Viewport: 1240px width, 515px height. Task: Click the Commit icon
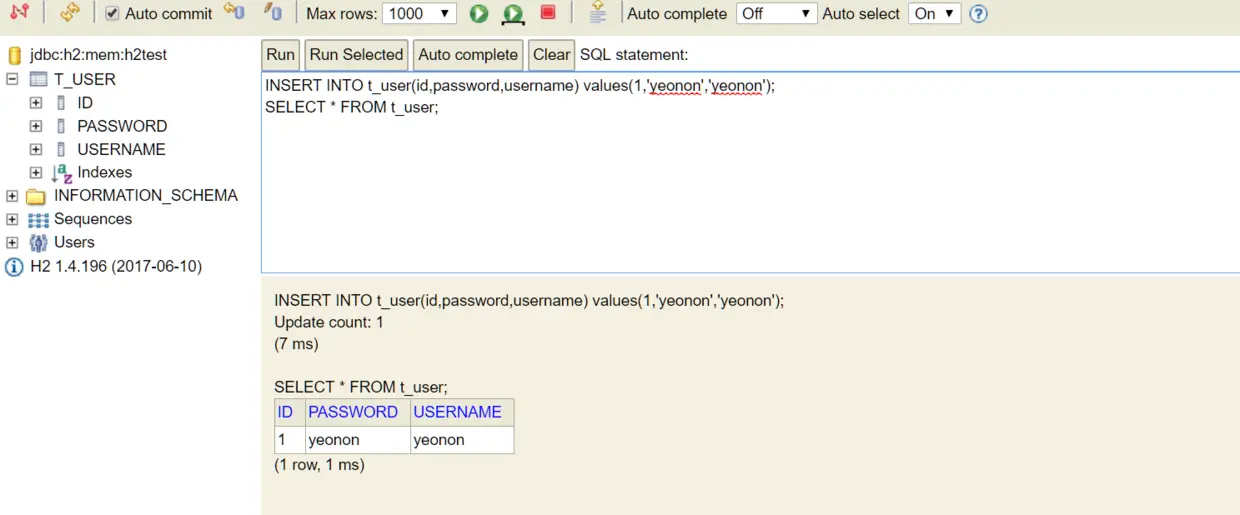273,12
